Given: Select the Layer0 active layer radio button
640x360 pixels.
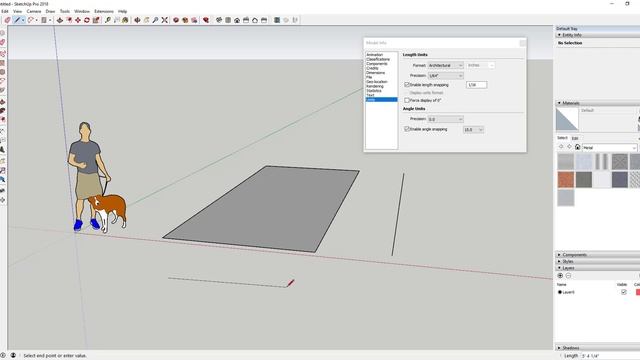Looking at the screenshot, I should (560, 292).
